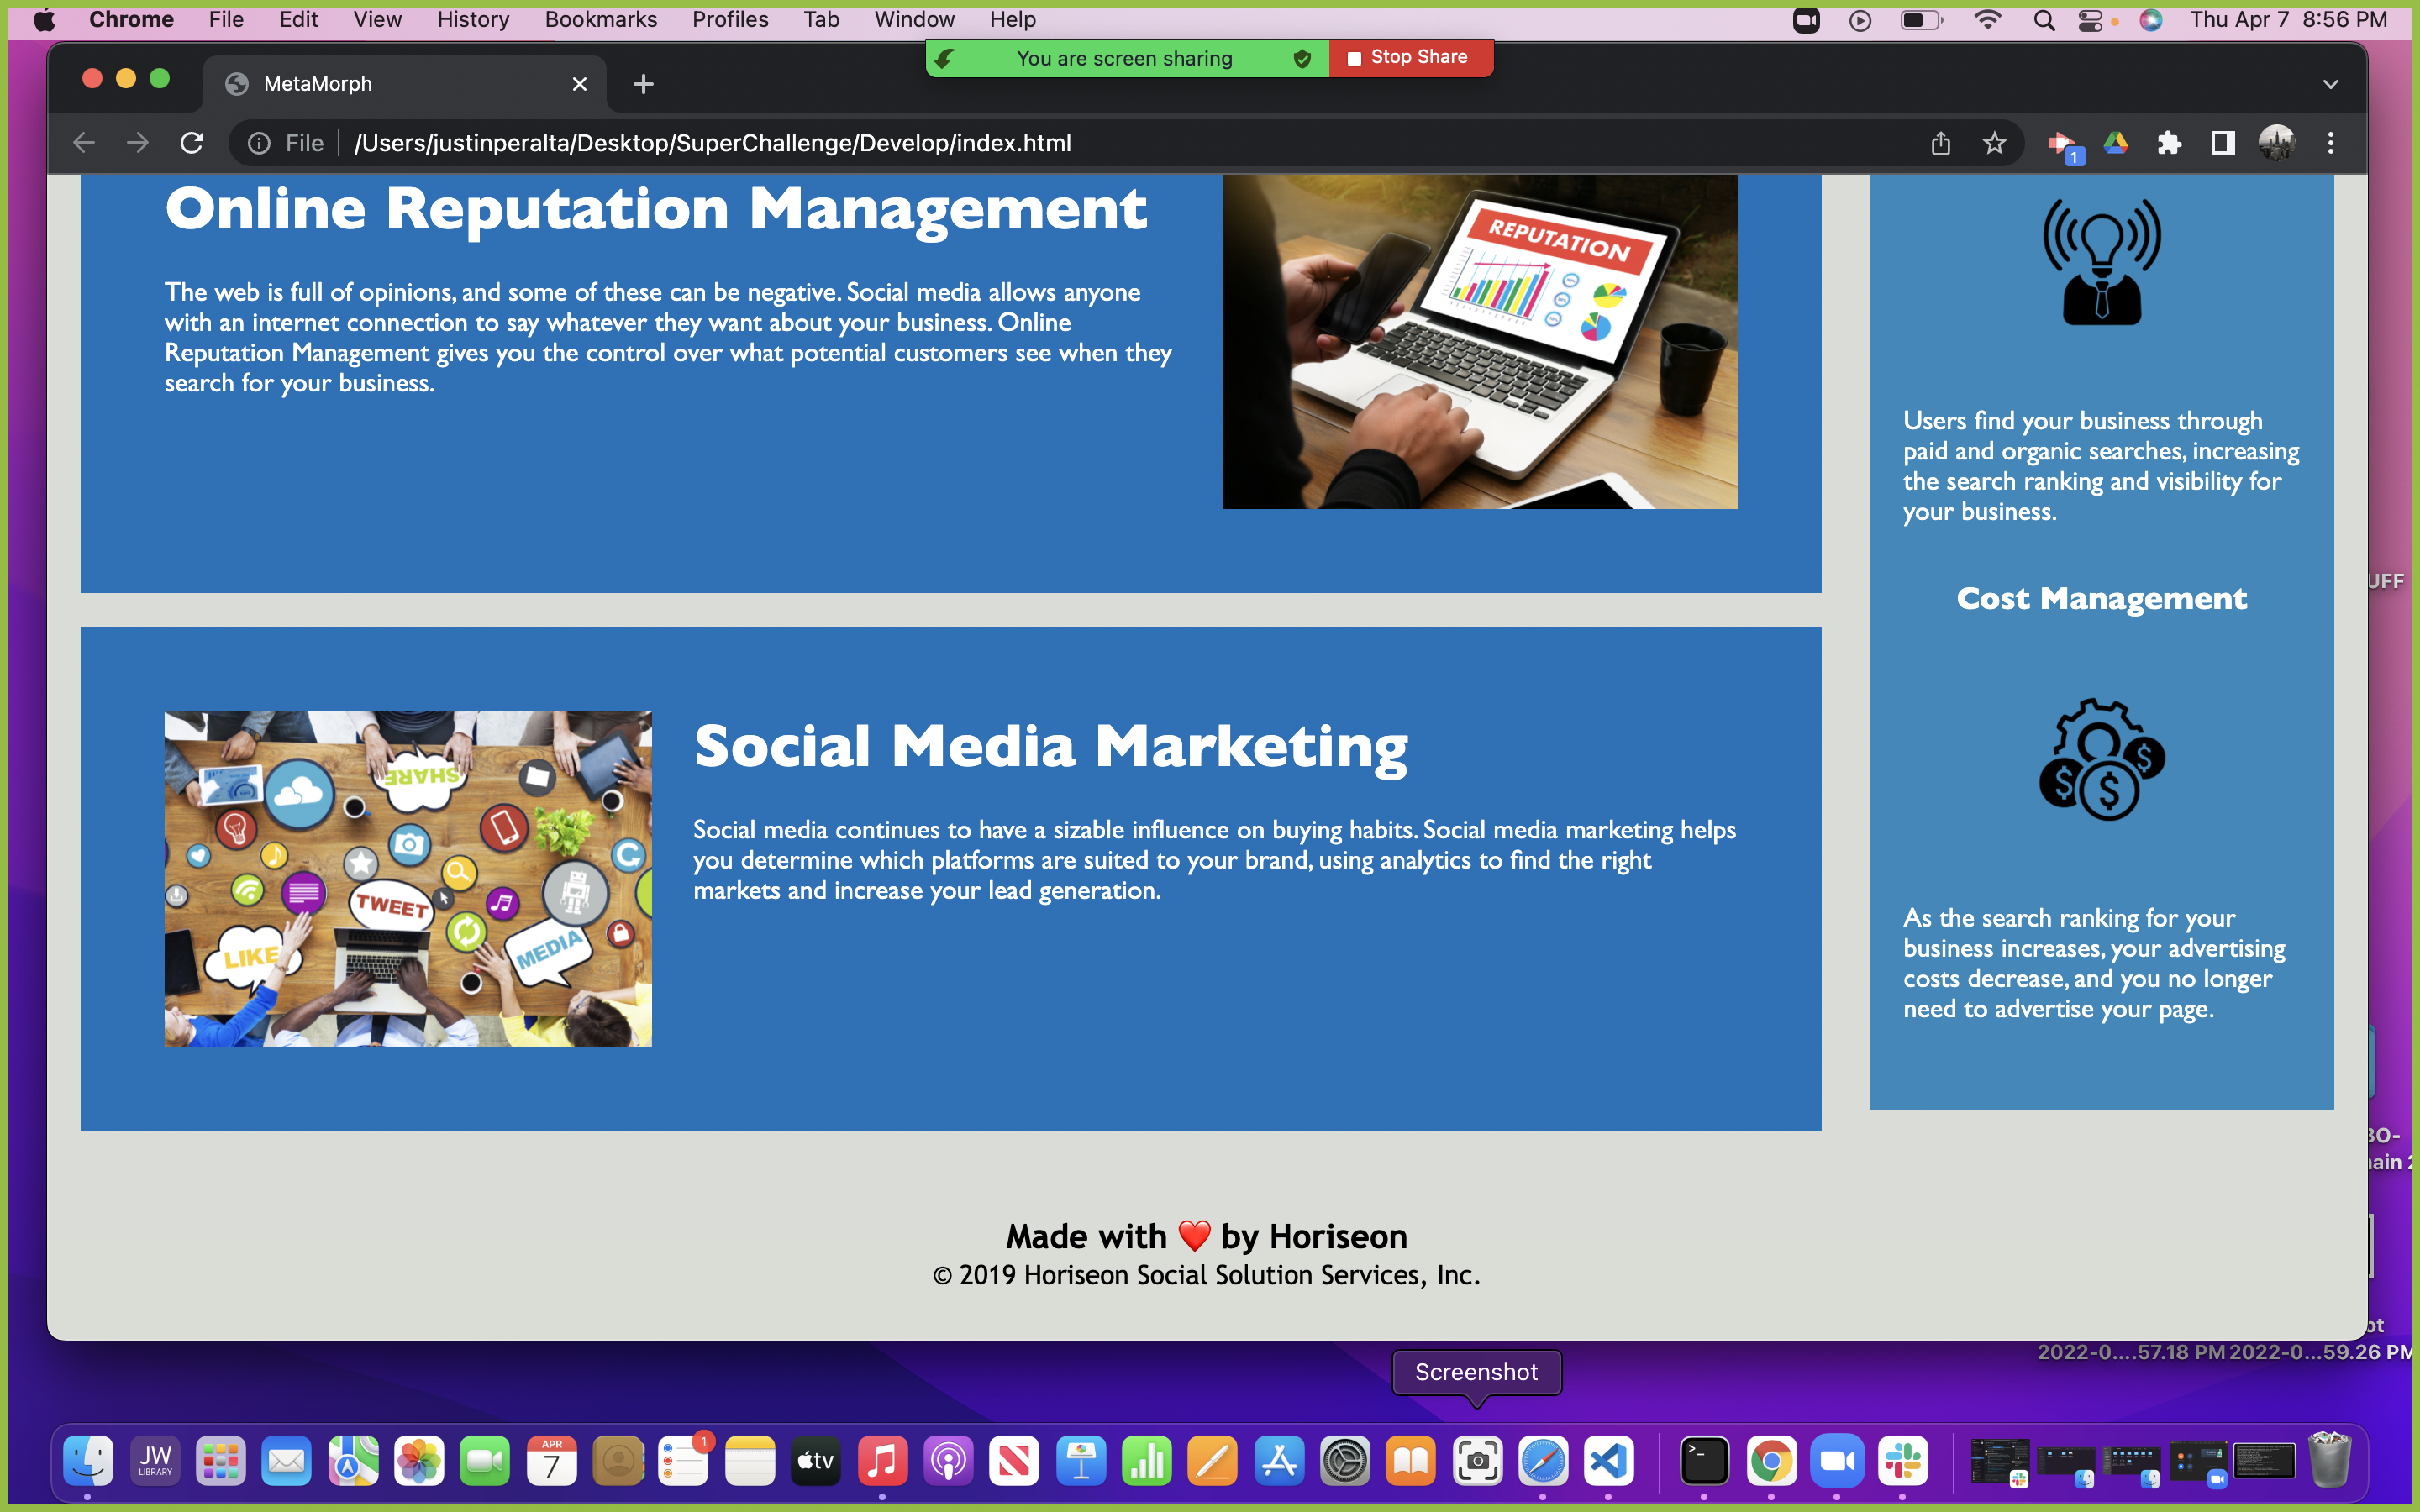Toggle the Chrome side panel icon

pyautogui.click(x=2222, y=143)
